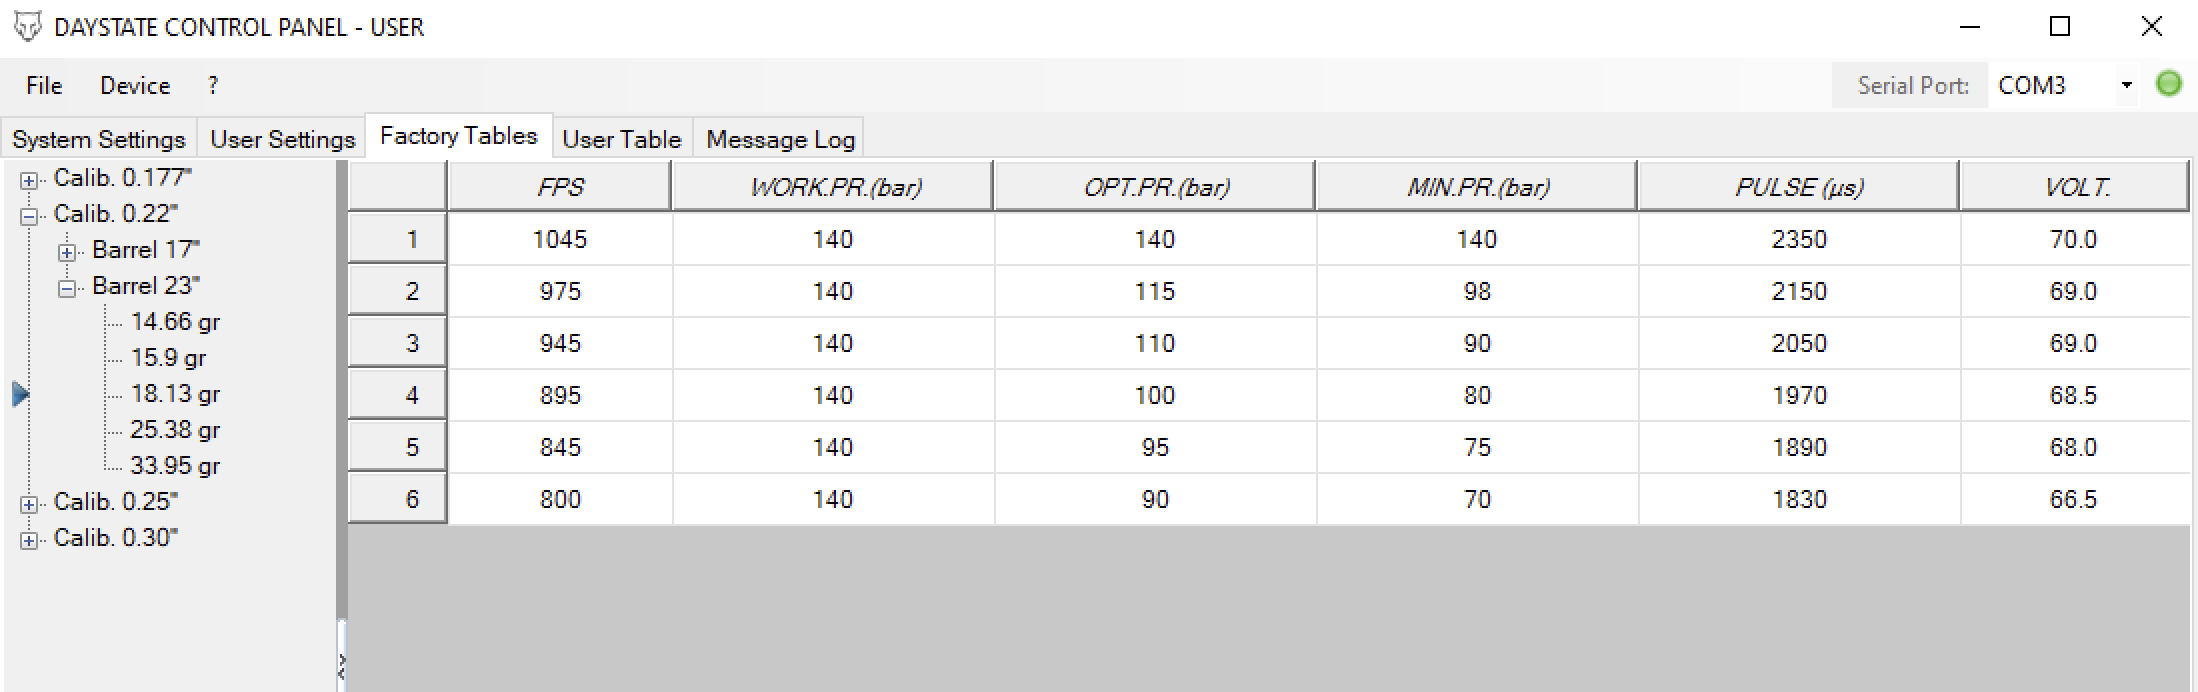This screenshot has width=2198, height=692.
Task: Collapse the Barrel 23" node
Action: pyautogui.click(x=67, y=289)
